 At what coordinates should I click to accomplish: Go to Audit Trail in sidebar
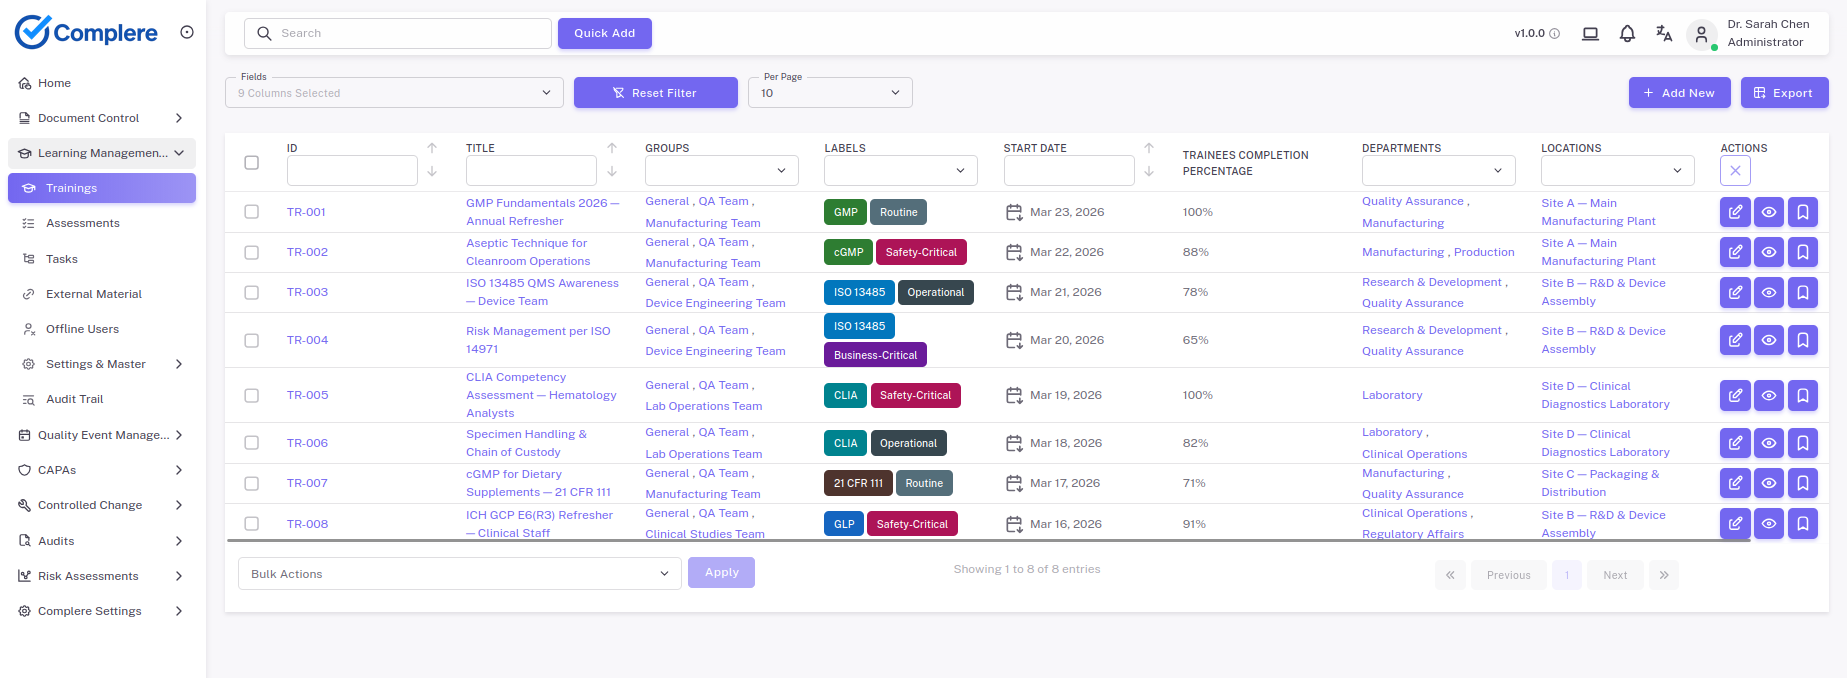[x=74, y=399]
